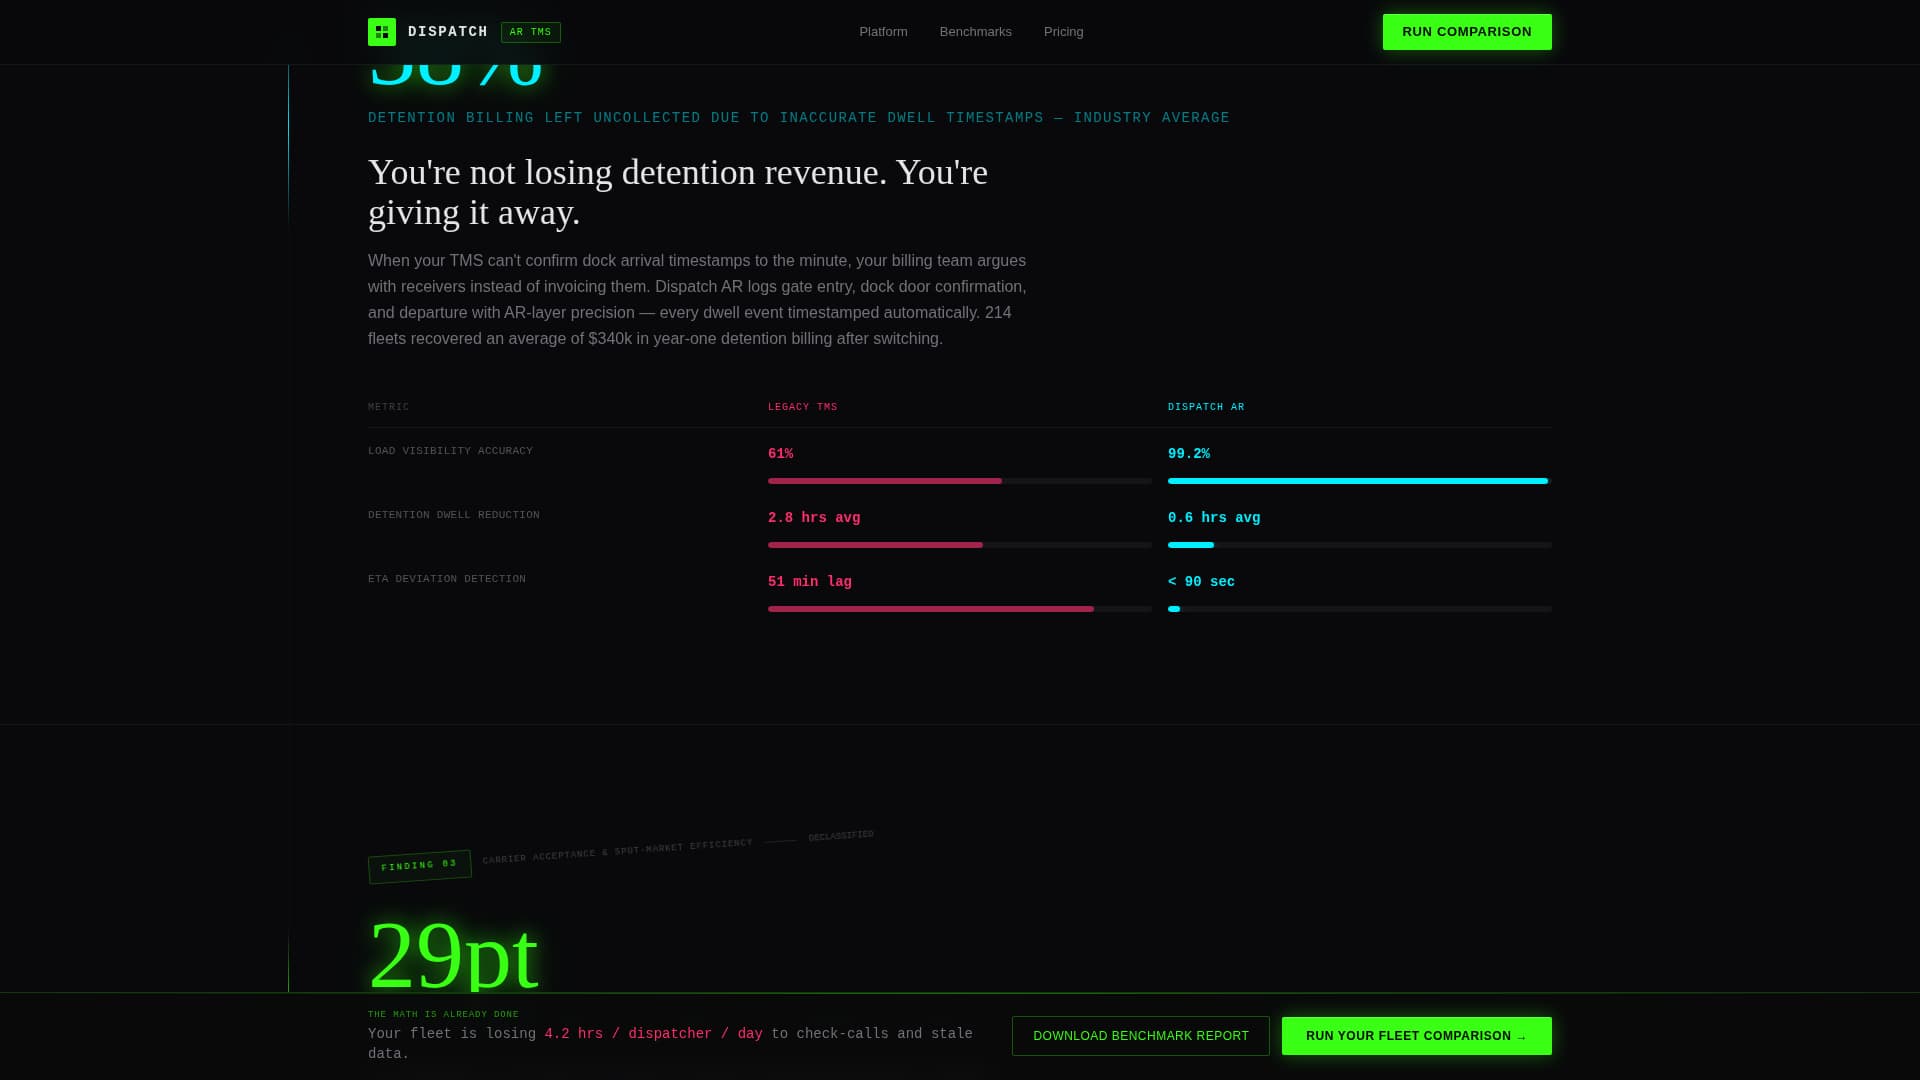Viewport: 1920px width, 1080px height.
Task: Click the 61% legacy value
Action: tap(781, 454)
